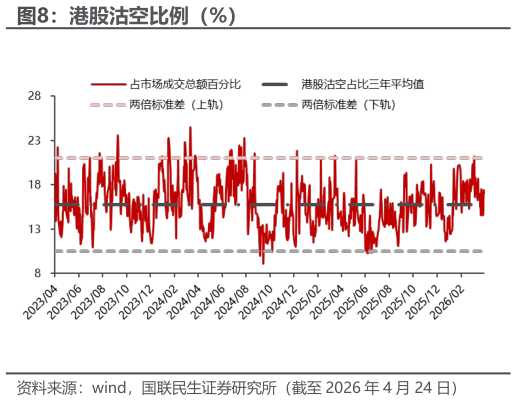Click the chart title 图8：港股沽空比例
Screen dimensions: 516x401
pos(127,16)
